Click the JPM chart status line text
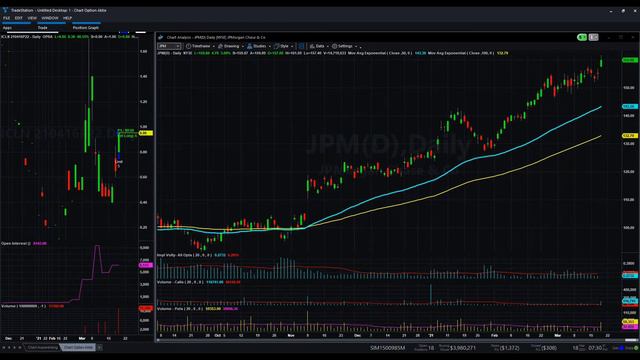The height and width of the screenshot is (360, 640). 333,53
